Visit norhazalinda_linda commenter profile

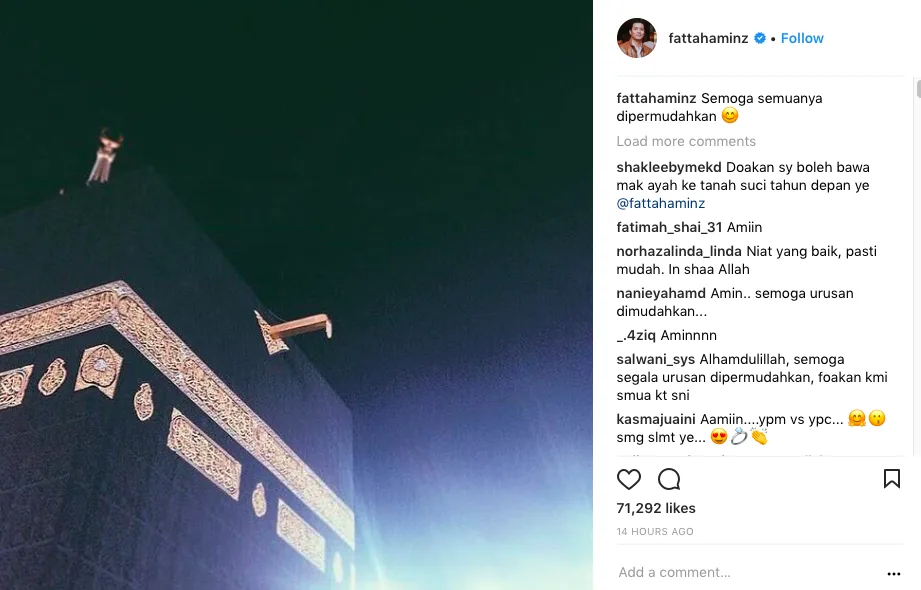[x=679, y=252]
